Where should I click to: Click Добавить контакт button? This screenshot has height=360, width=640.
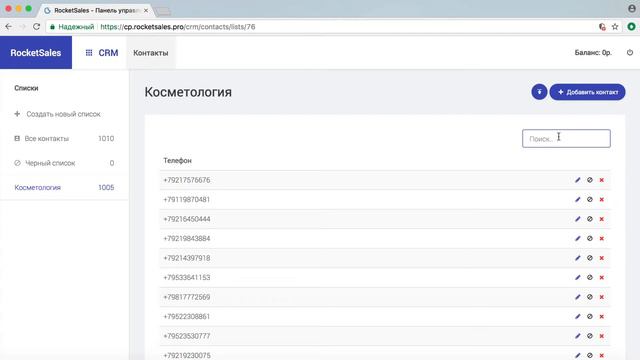click(587, 92)
